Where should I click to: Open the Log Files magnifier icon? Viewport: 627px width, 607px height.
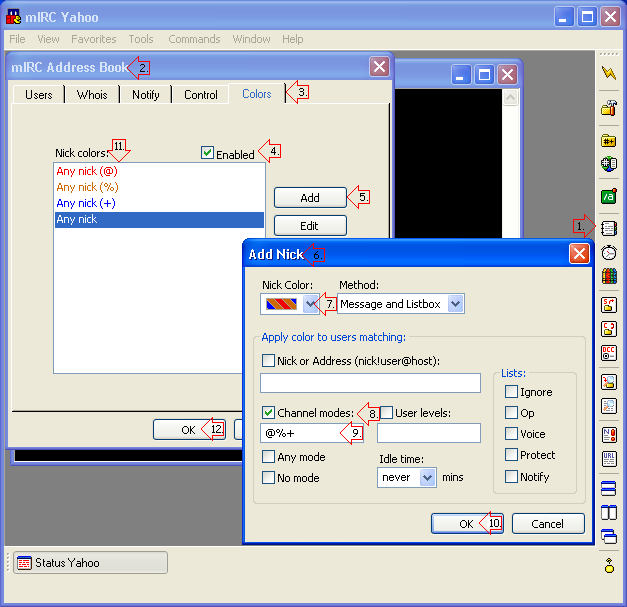609,406
